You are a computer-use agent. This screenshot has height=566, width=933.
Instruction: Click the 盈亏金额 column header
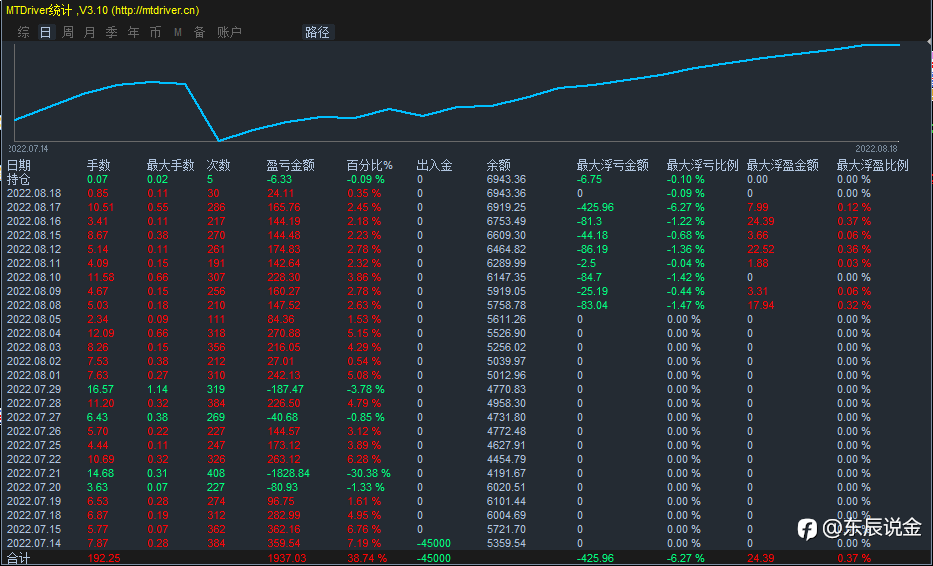290,165
